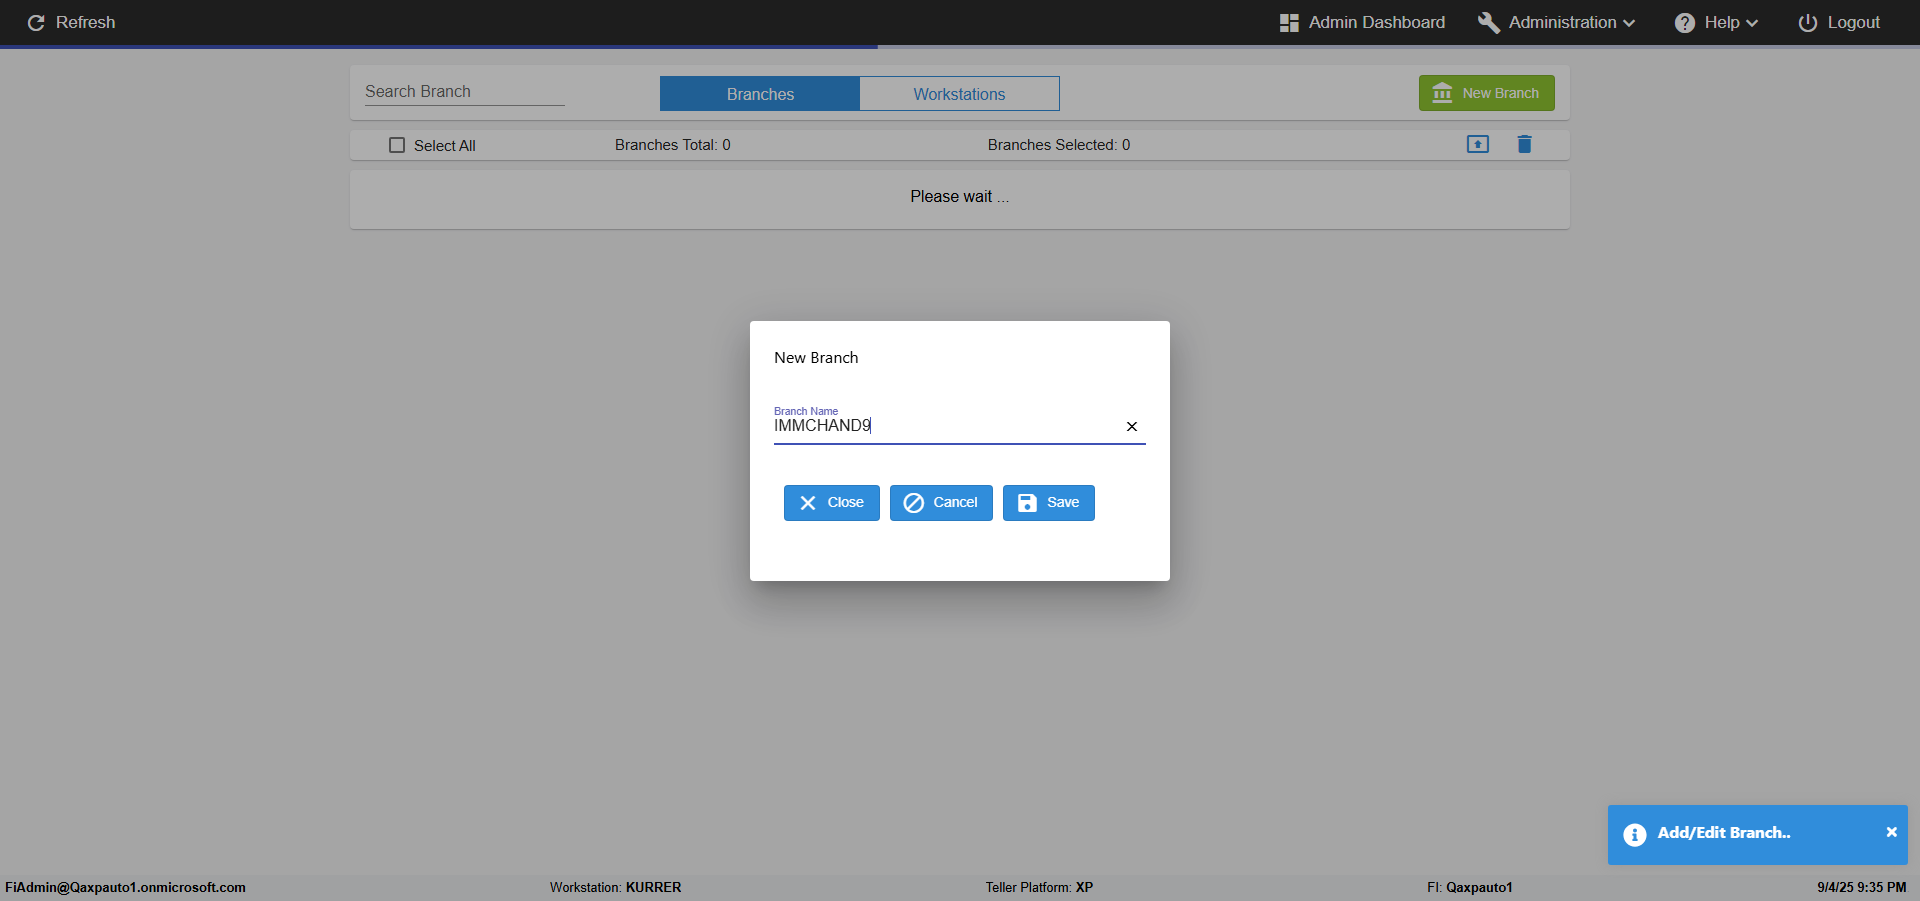1920x901 pixels.
Task: Click the Refresh icon in the top bar
Action: click(x=36, y=22)
